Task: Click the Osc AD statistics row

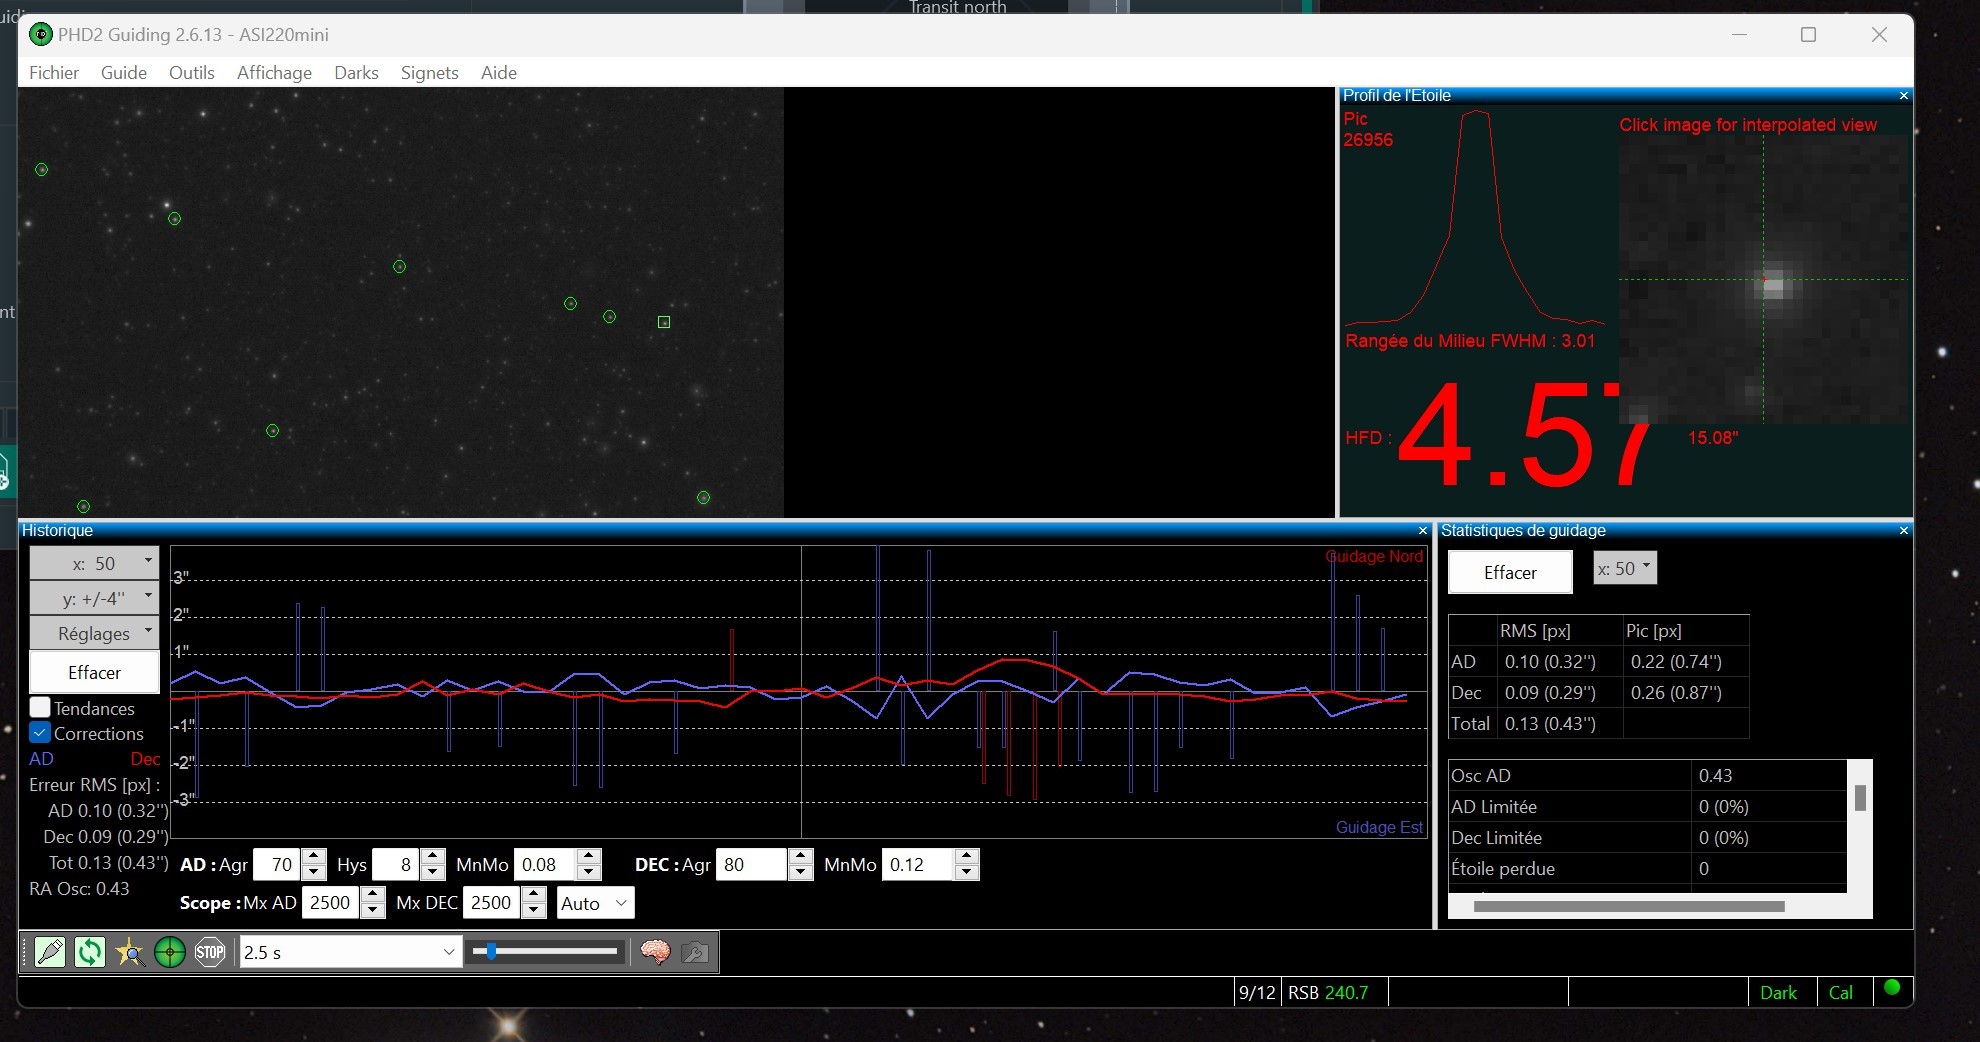Action: coord(1647,775)
